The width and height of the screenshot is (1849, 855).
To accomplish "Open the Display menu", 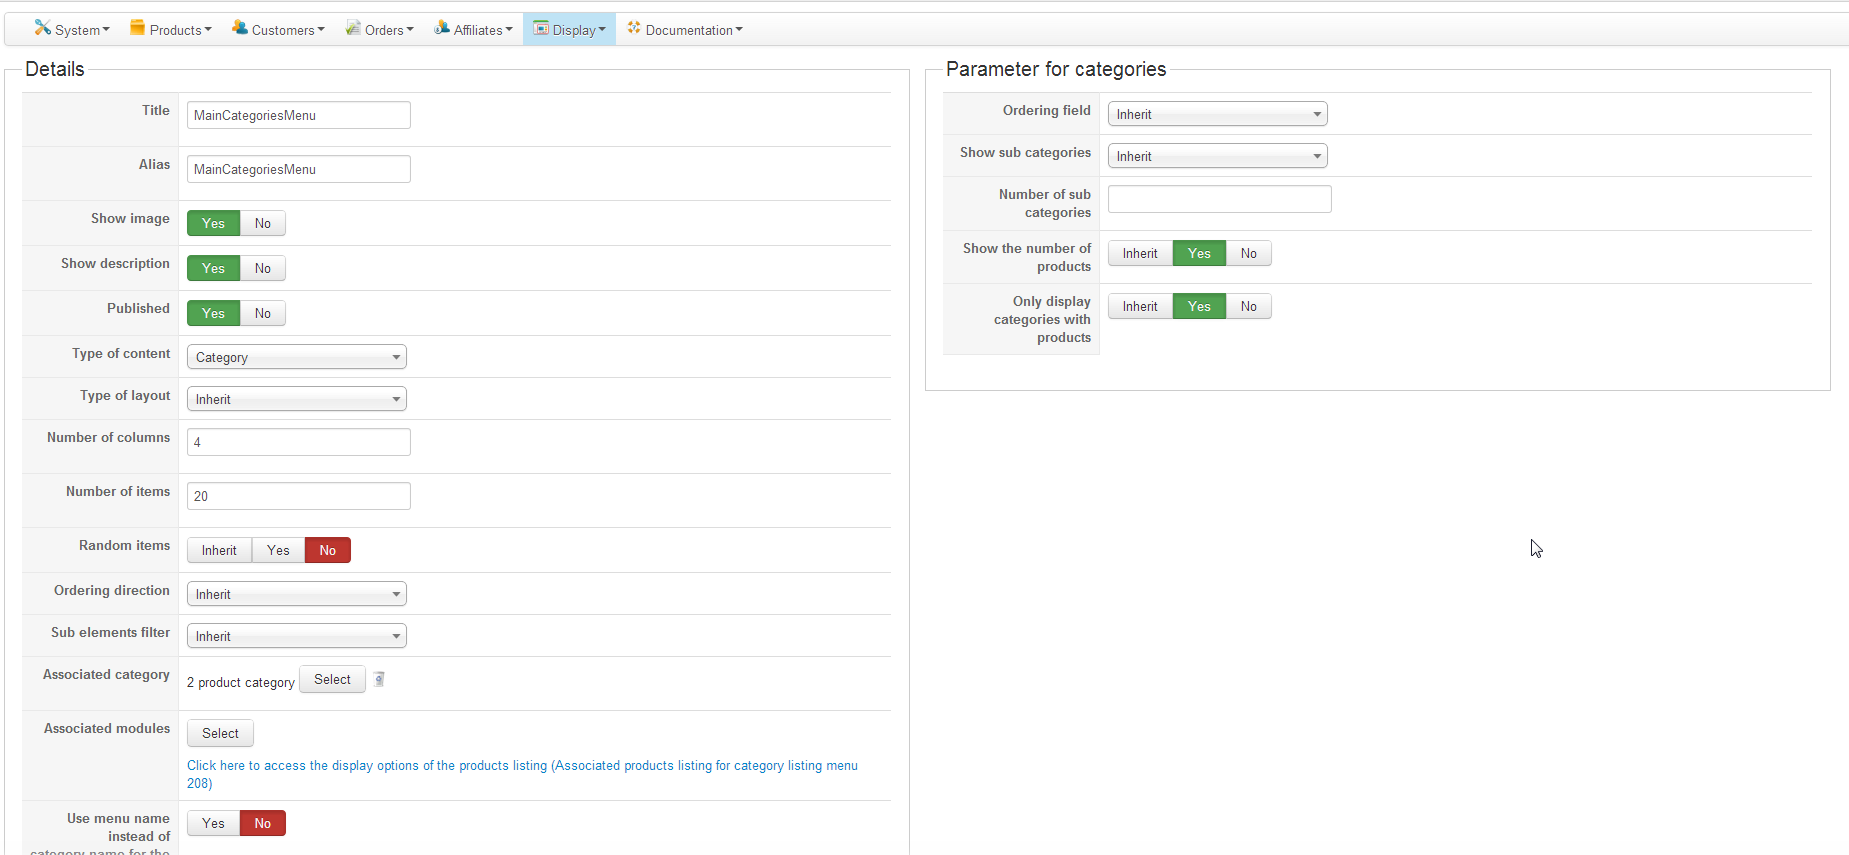I will tap(569, 30).
